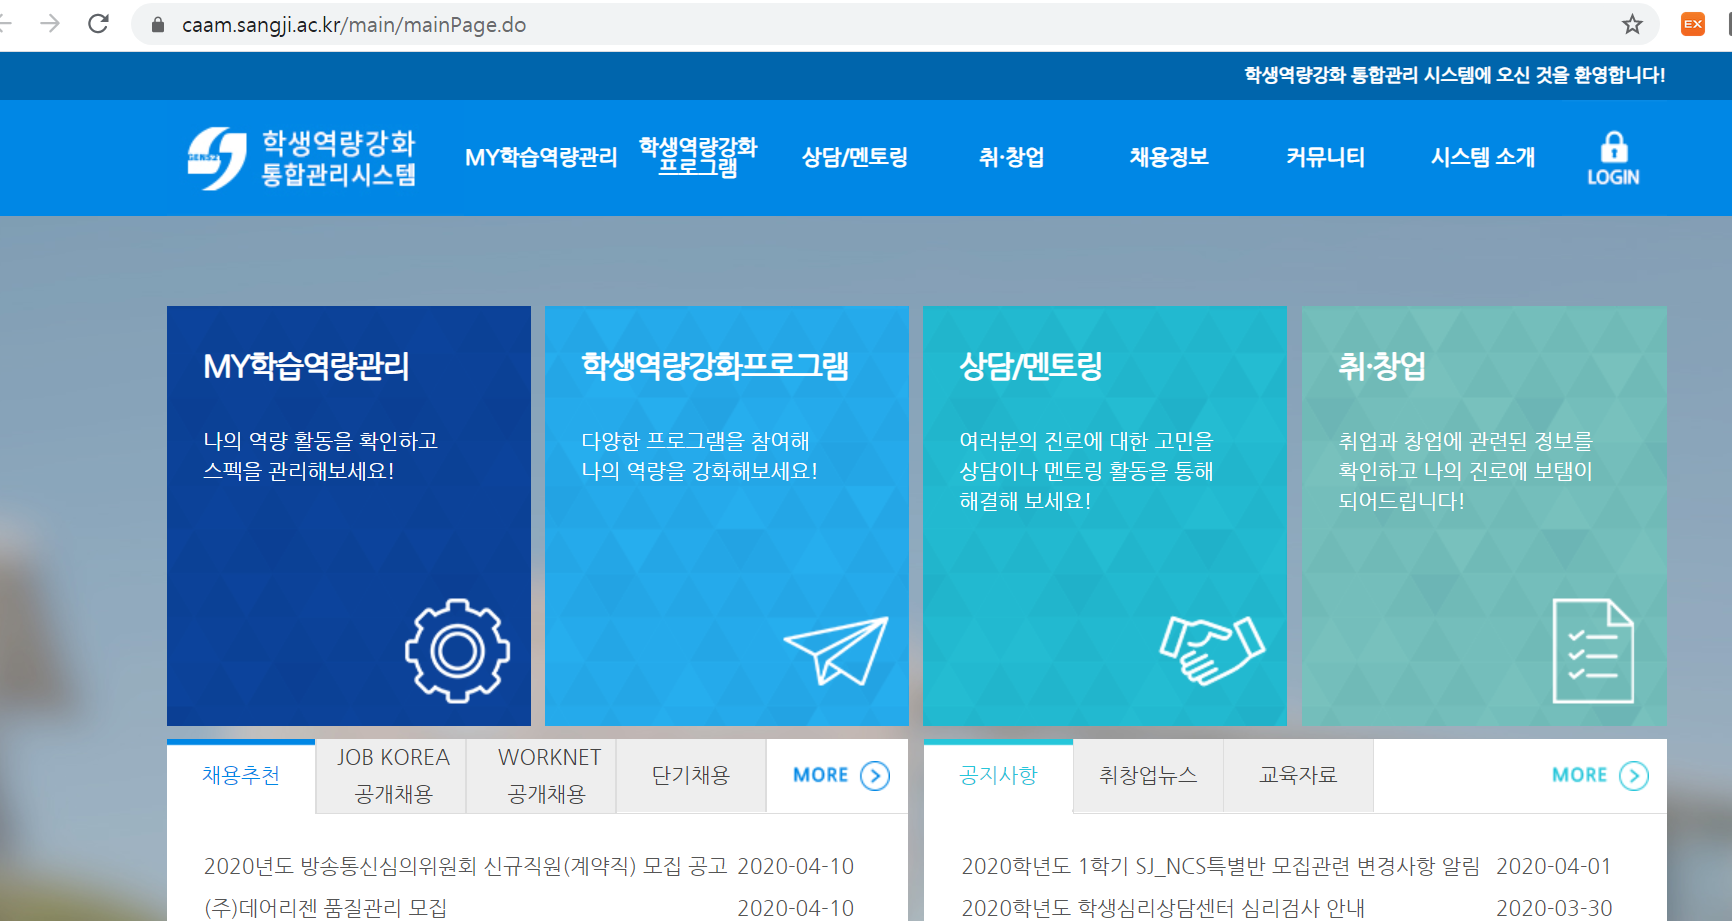The width and height of the screenshot is (1732, 921).
Task: Click the 학생역량강화프로그램 card title
Action: (x=715, y=366)
